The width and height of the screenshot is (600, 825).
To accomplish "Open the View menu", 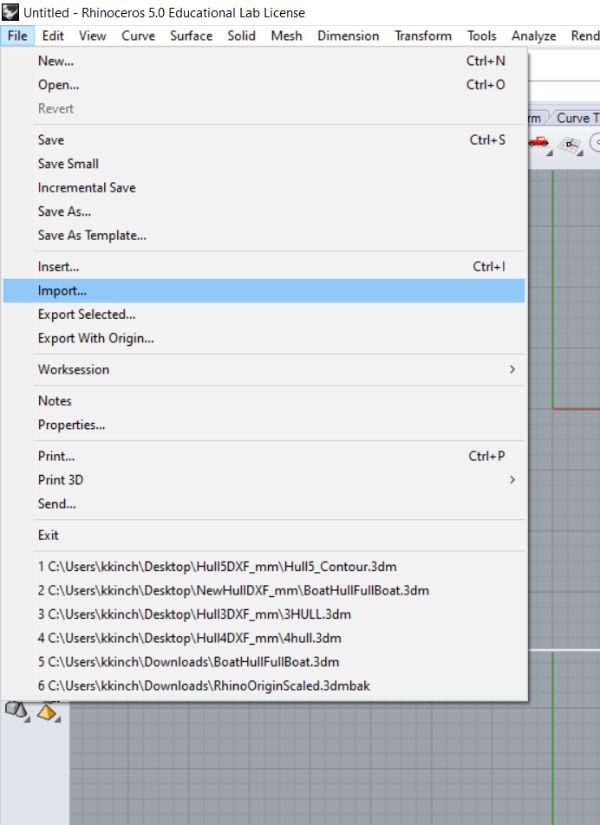I will tap(93, 36).
